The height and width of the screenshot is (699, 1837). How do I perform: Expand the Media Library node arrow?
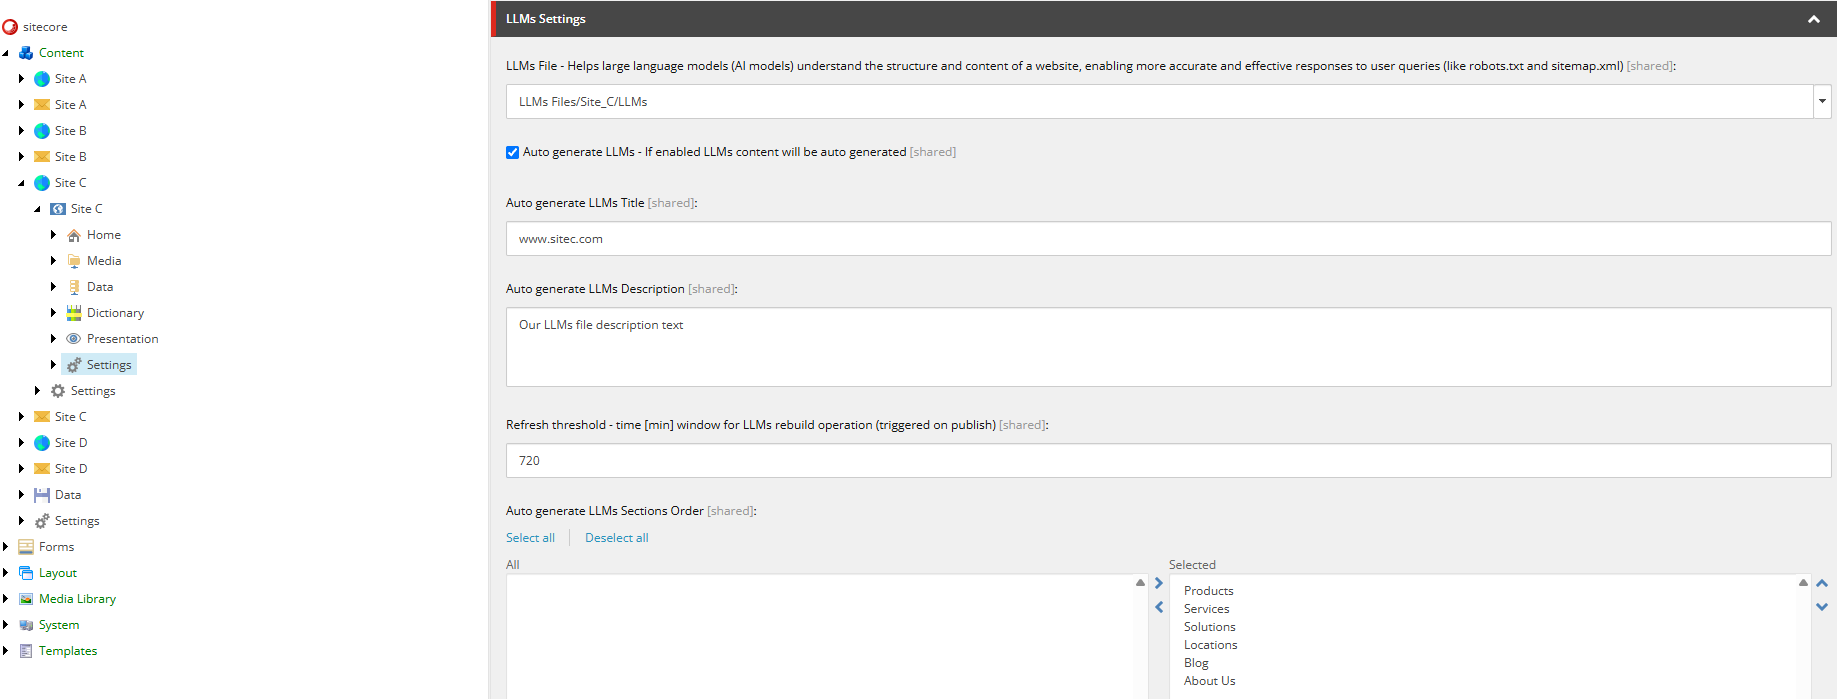coord(6,599)
